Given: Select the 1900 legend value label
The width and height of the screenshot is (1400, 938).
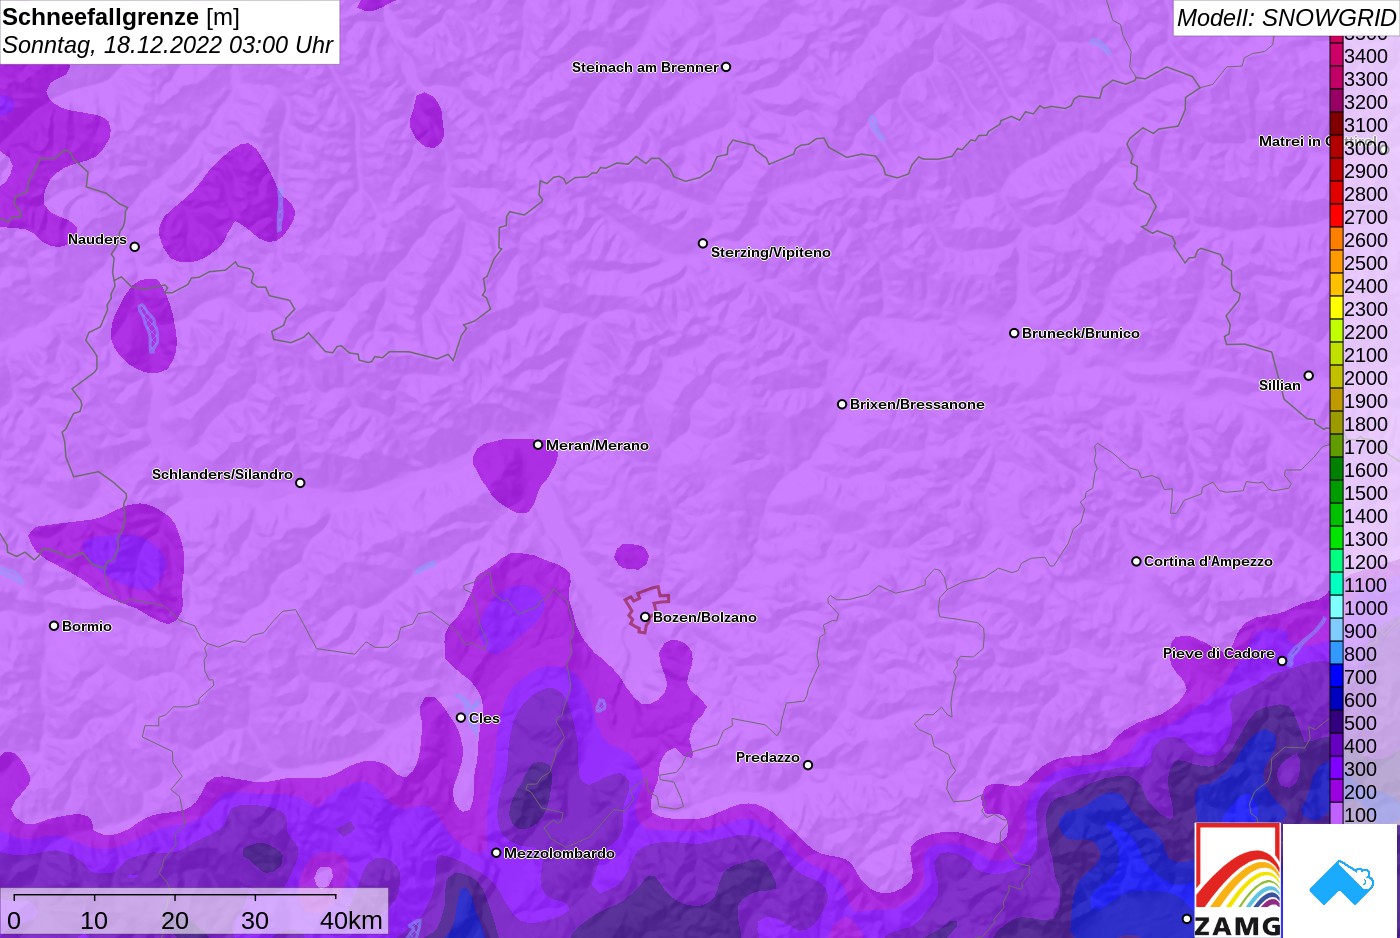Looking at the screenshot, I should [1366, 401].
